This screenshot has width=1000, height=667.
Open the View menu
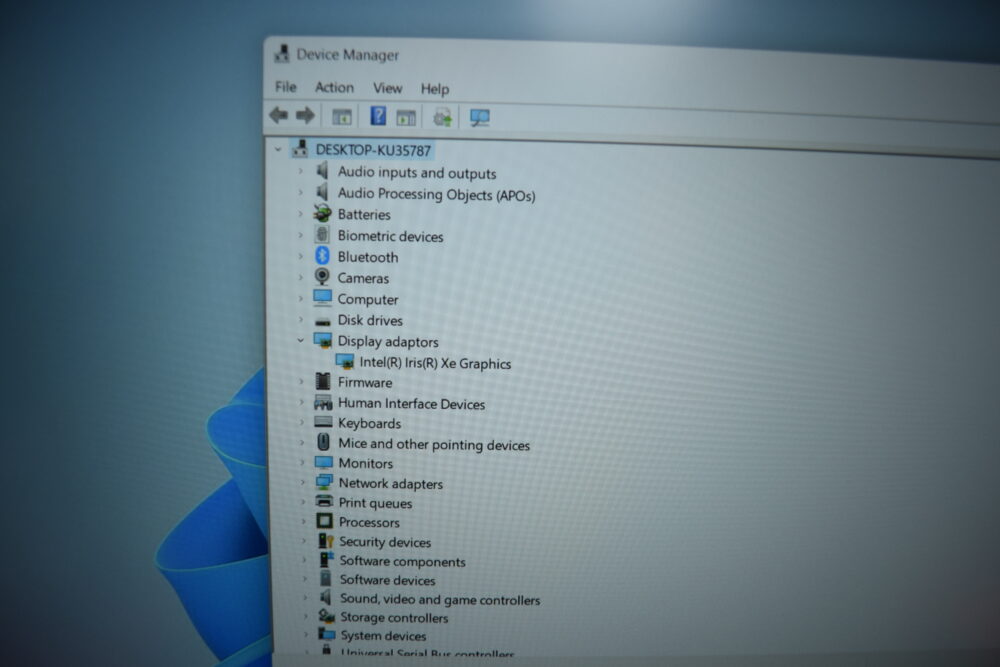pos(387,87)
